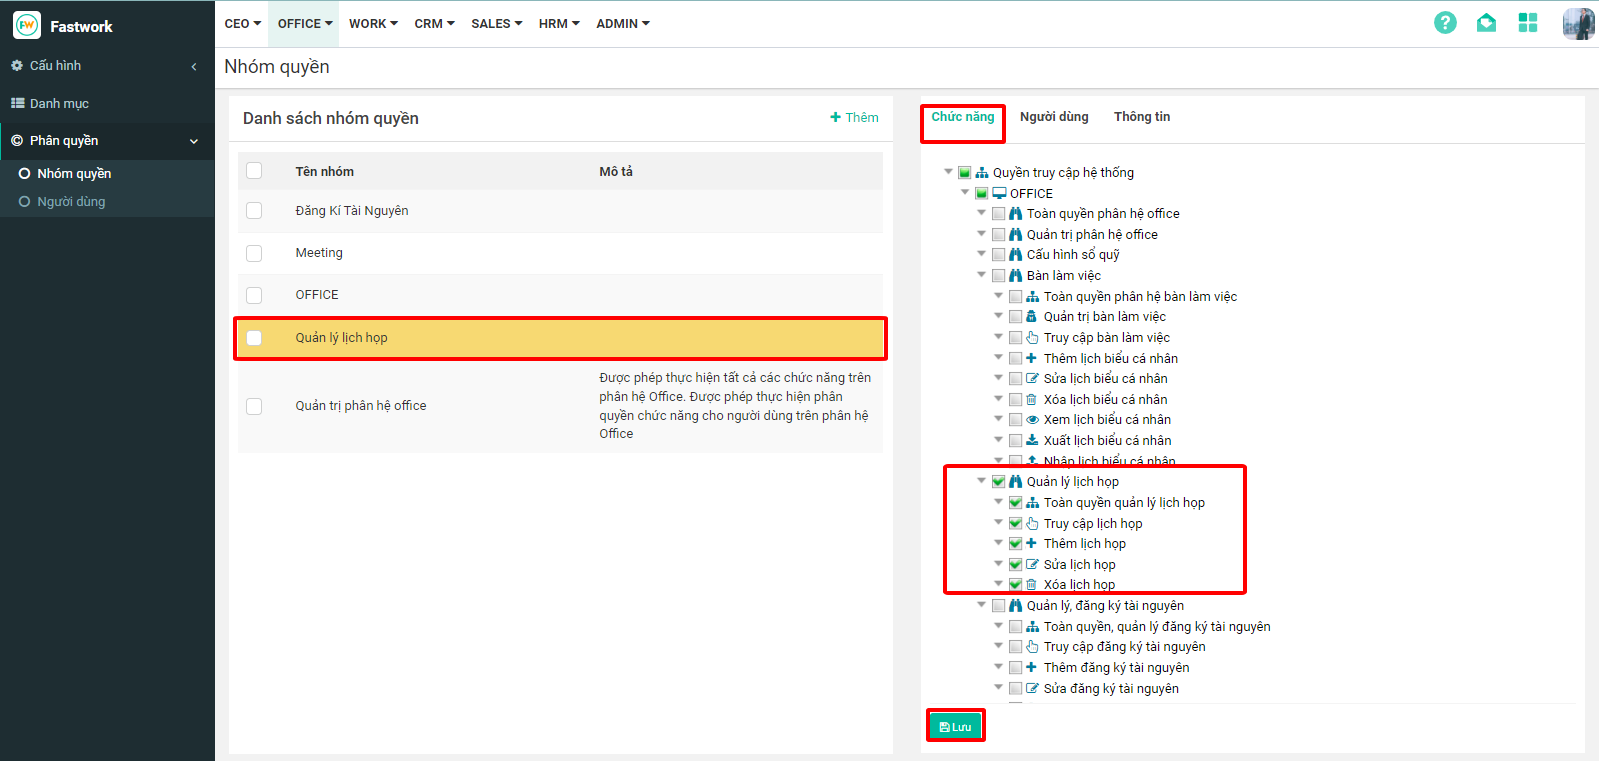Click the Fastwork logo icon
1599x761 pixels.
click(27, 26)
